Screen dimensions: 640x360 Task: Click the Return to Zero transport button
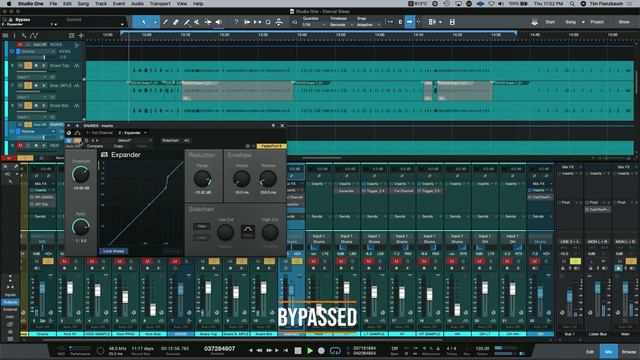tap(286, 351)
